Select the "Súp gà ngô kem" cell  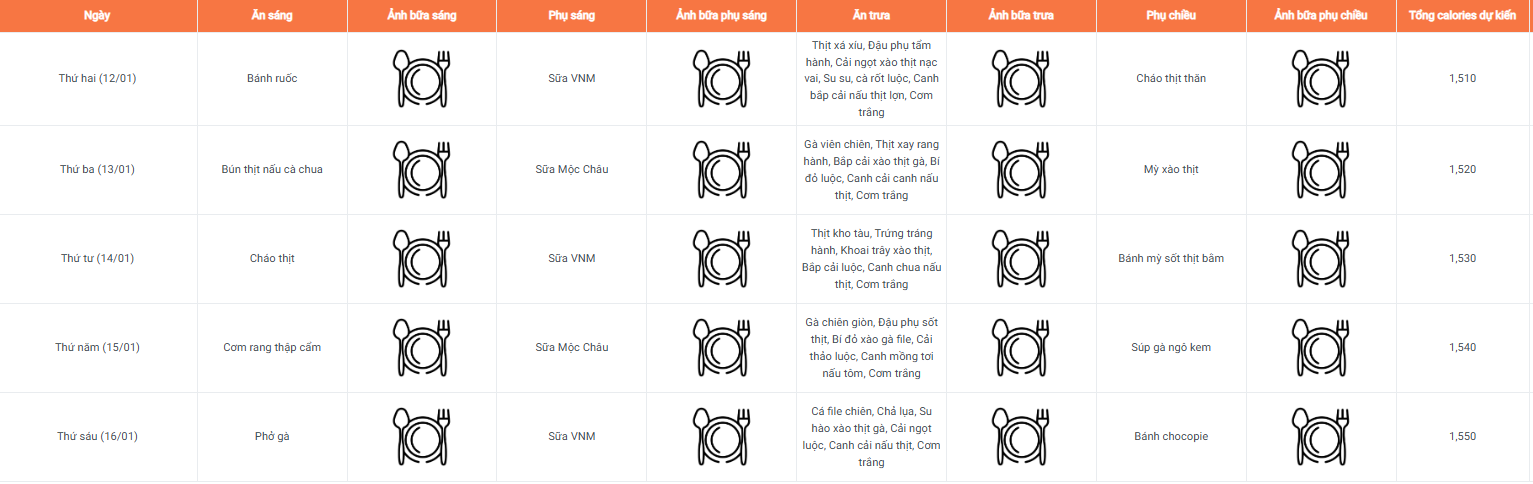(x=1171, y=347)
